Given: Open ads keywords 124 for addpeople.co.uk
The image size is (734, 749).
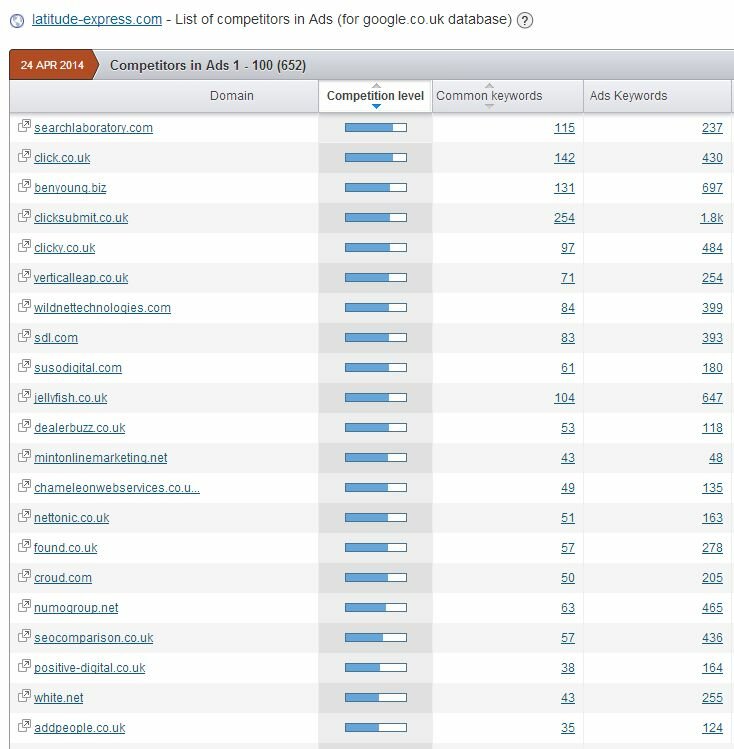Looking at the screenshot, I should (712, 728).
